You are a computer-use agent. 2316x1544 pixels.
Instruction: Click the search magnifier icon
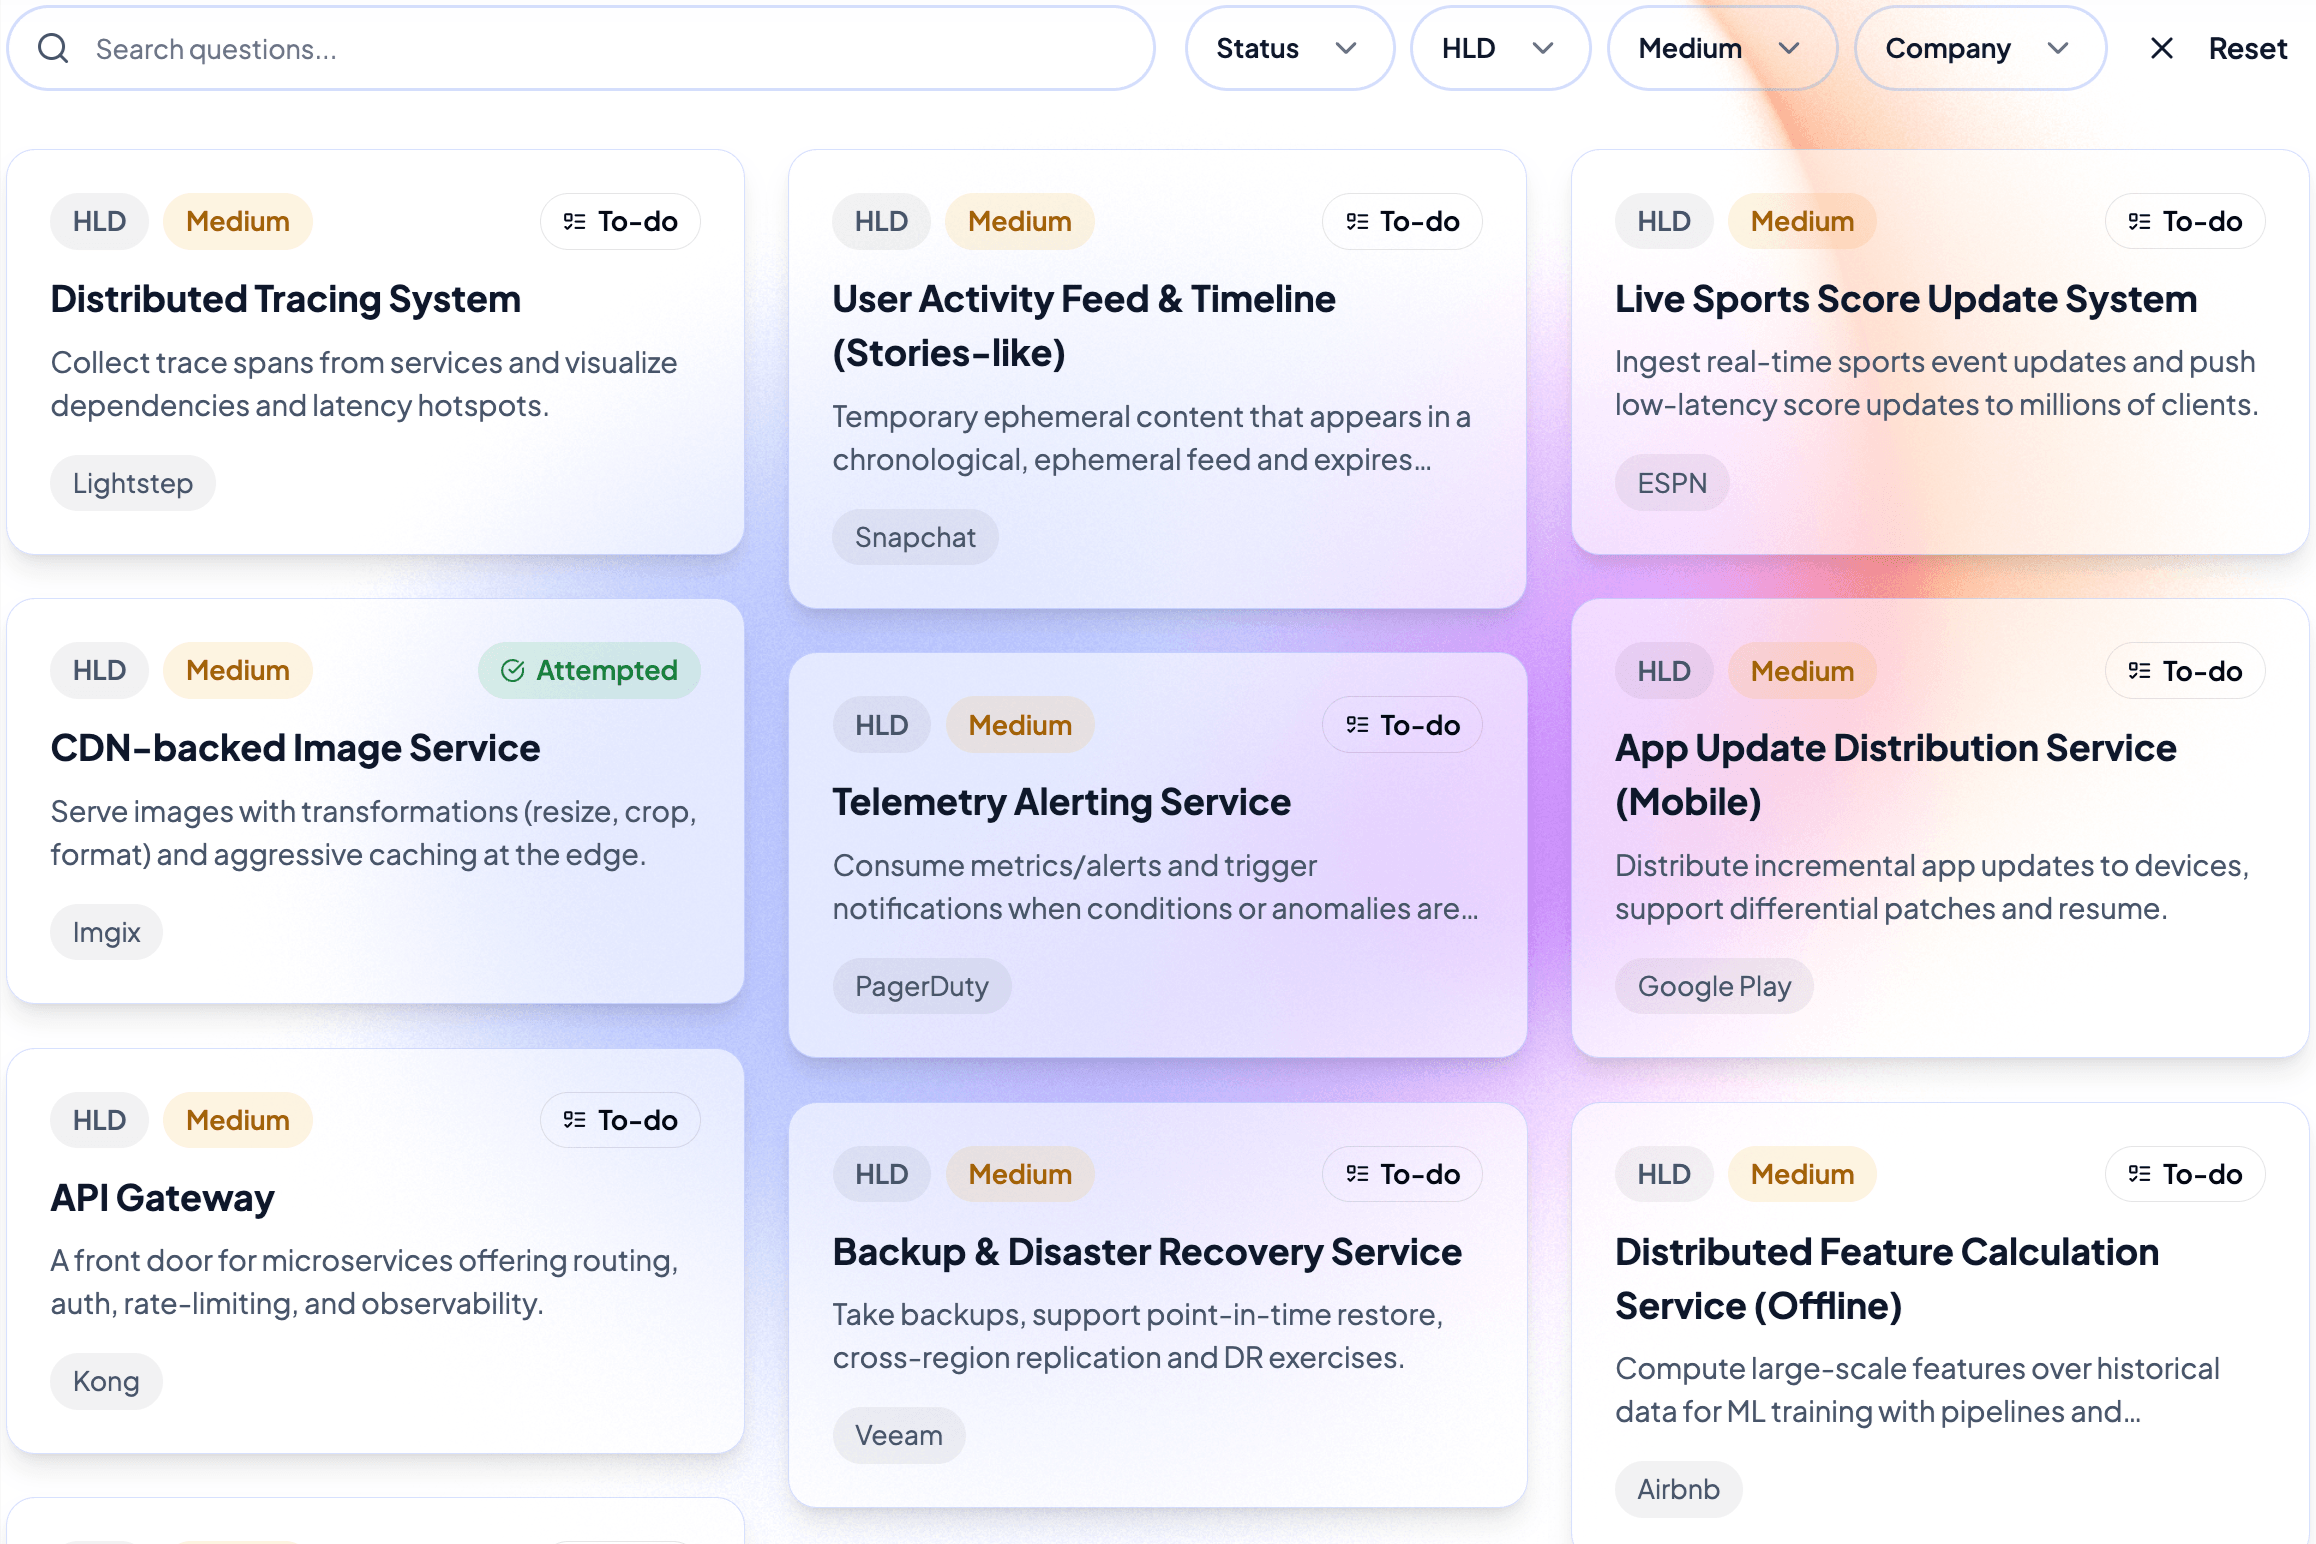pos(53,48)
